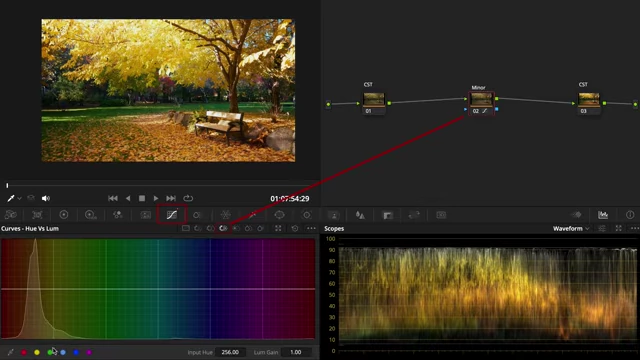Open the Window (power window) palette
The width and height of the screenshot is (640, 360).
(x=253, y=215)
